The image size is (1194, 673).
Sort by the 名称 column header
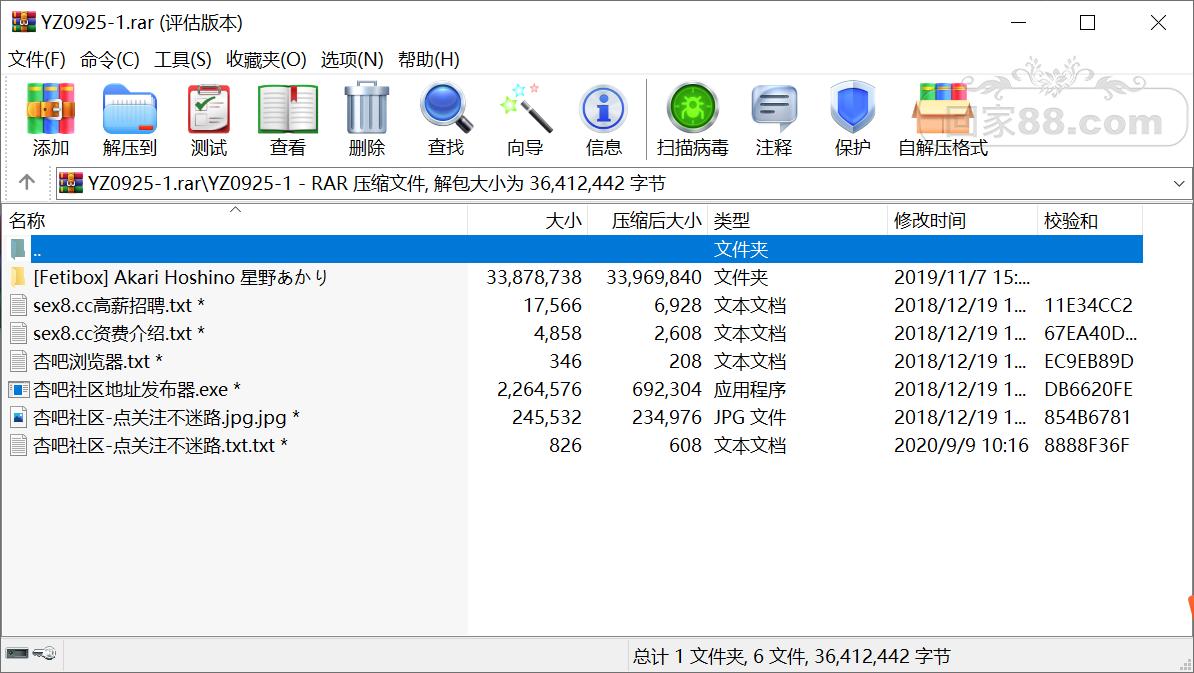pos(235,221)
